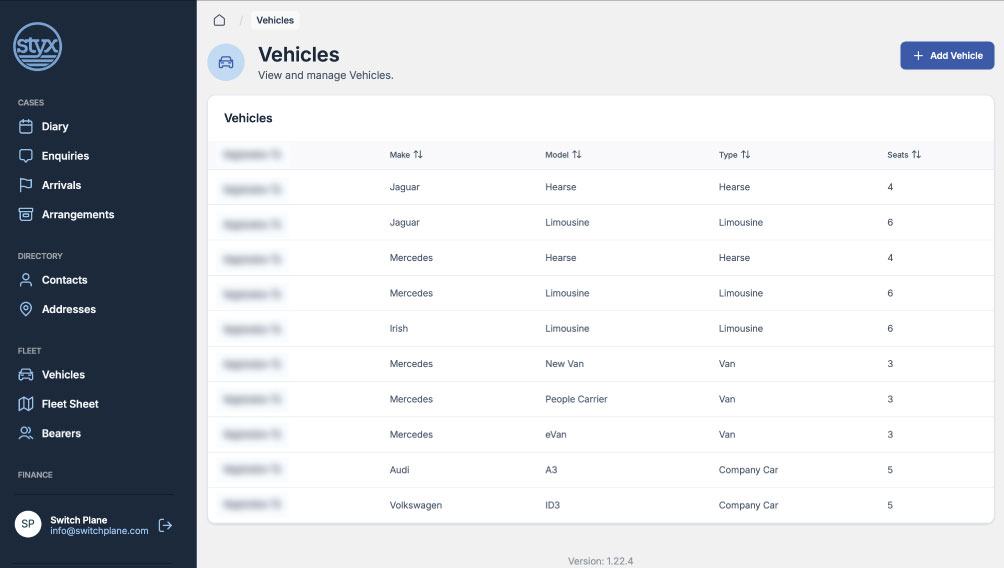The width and height of the screenshot is (1004, 568).
Task: Click the home icon in breadcrumb
Action: pos(219,20)
